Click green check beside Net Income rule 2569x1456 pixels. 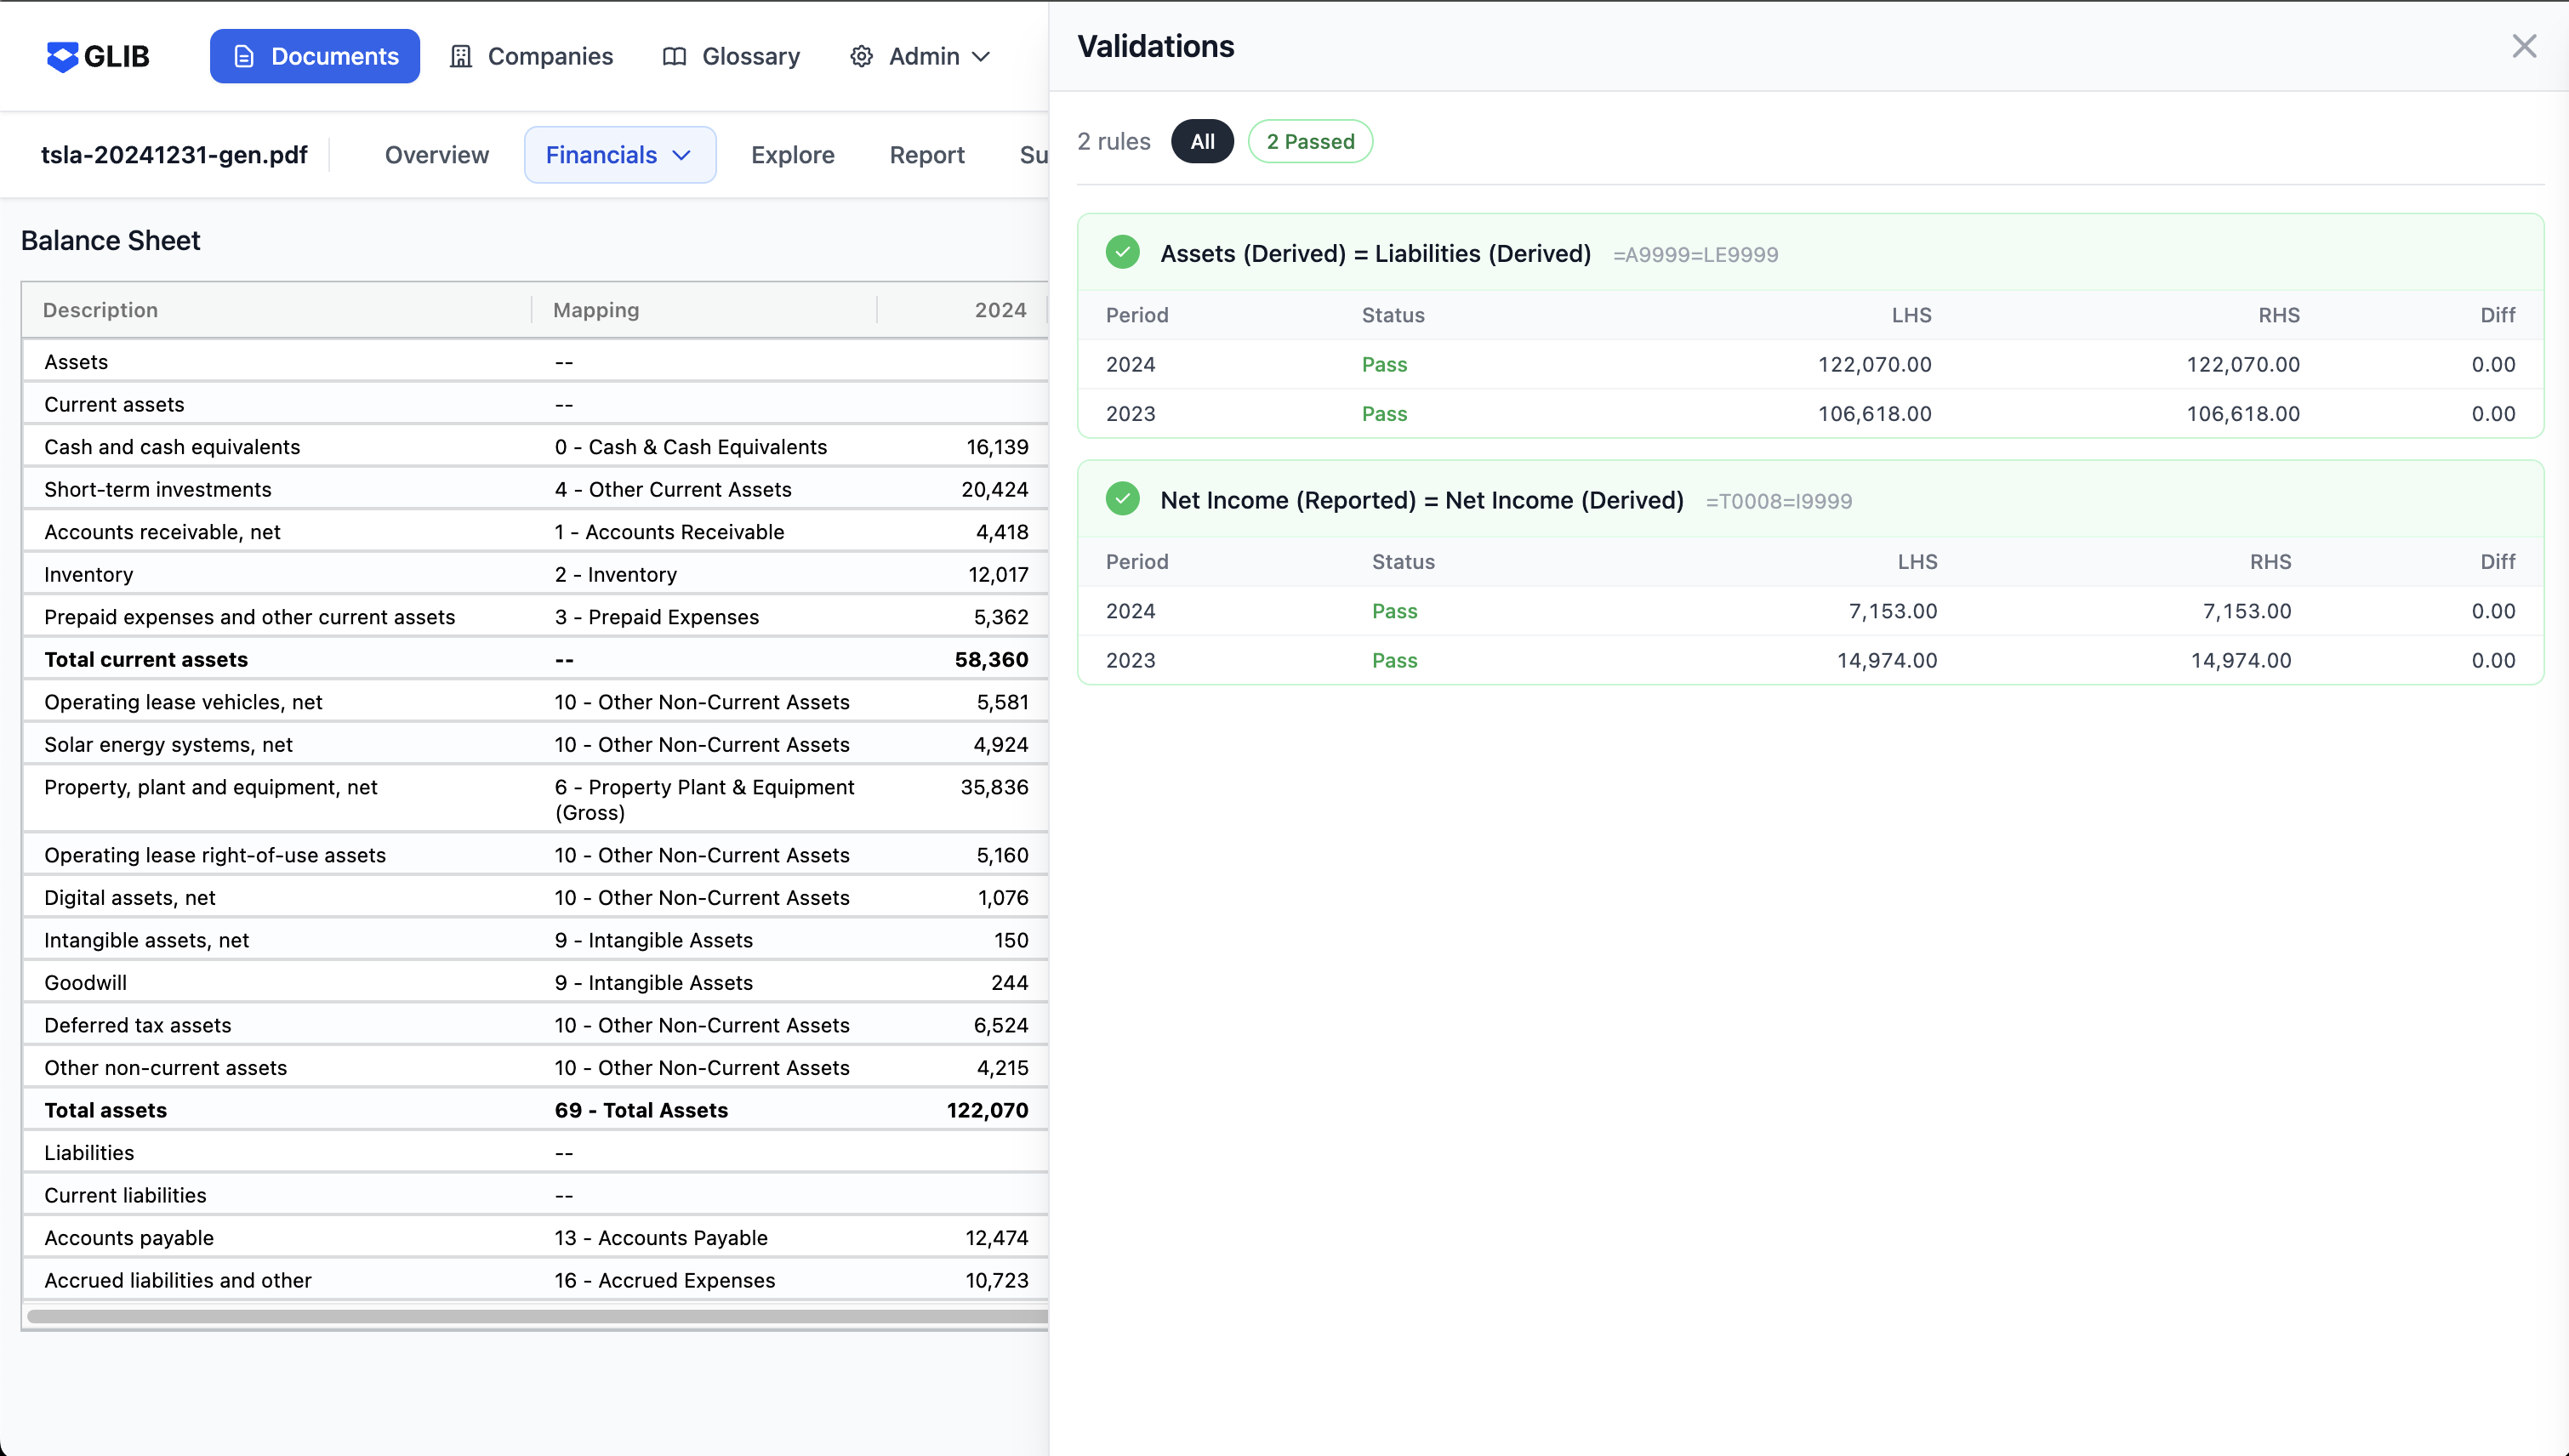click(1123, 499)
